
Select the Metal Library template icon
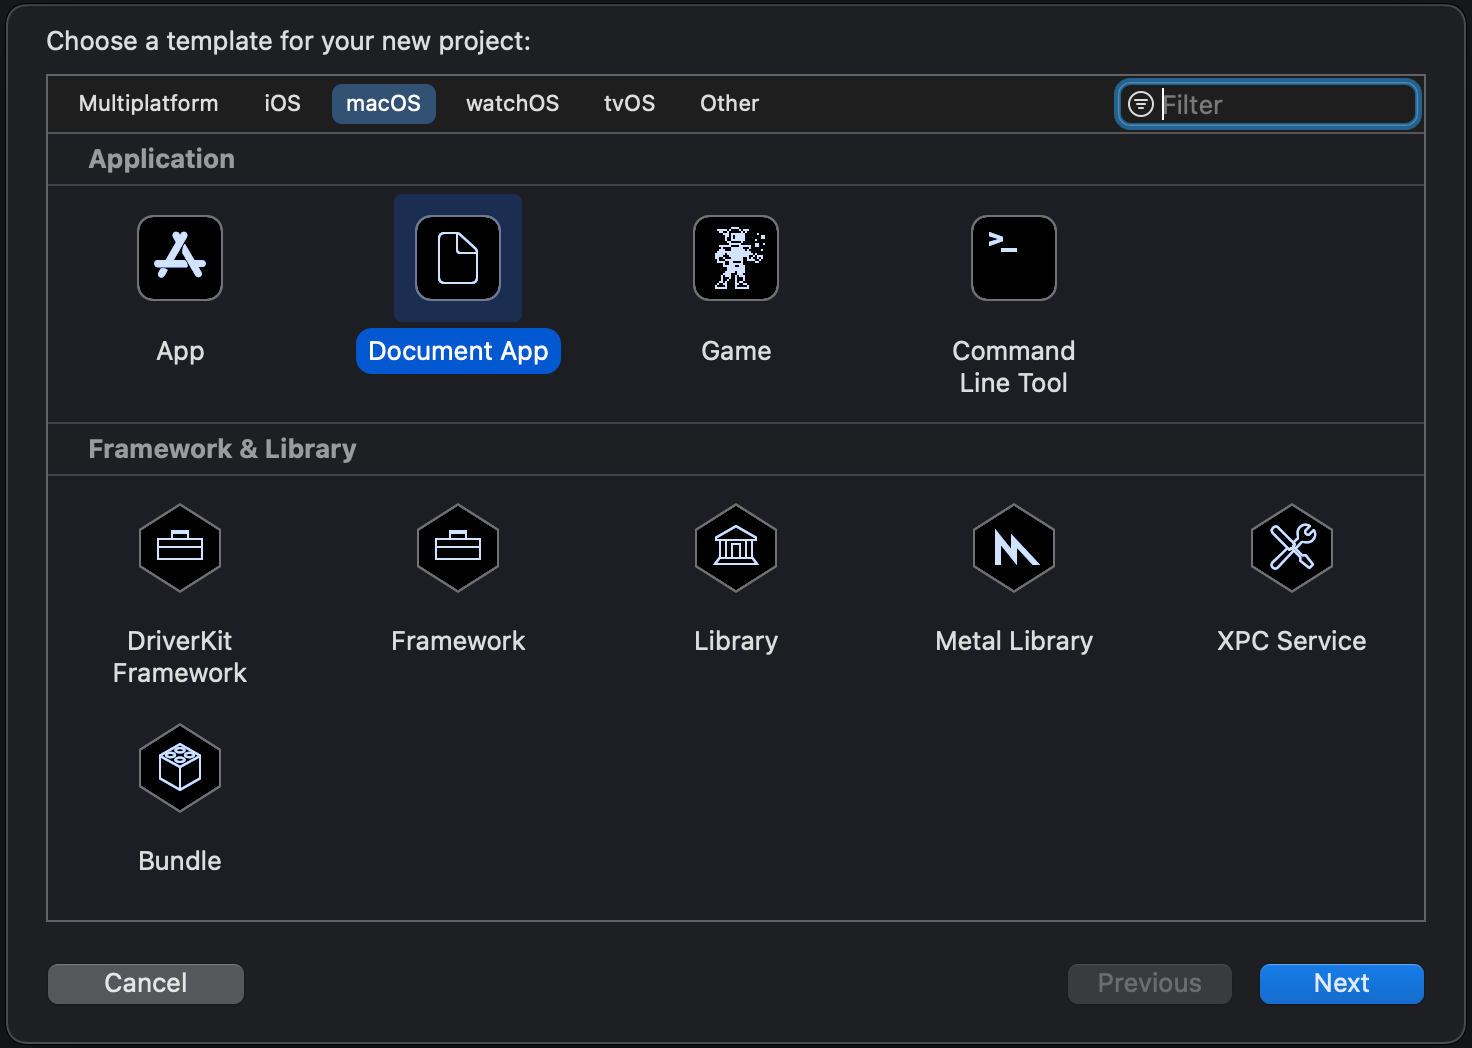click(x=1013, y=548)
